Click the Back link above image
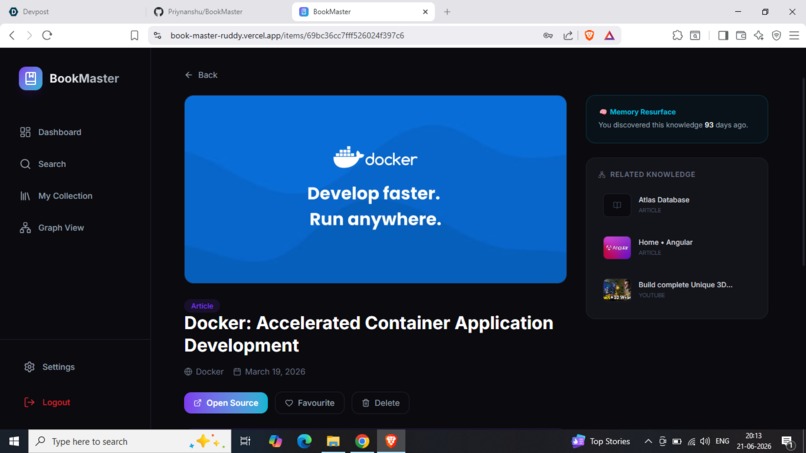 (x=201, y=75)
